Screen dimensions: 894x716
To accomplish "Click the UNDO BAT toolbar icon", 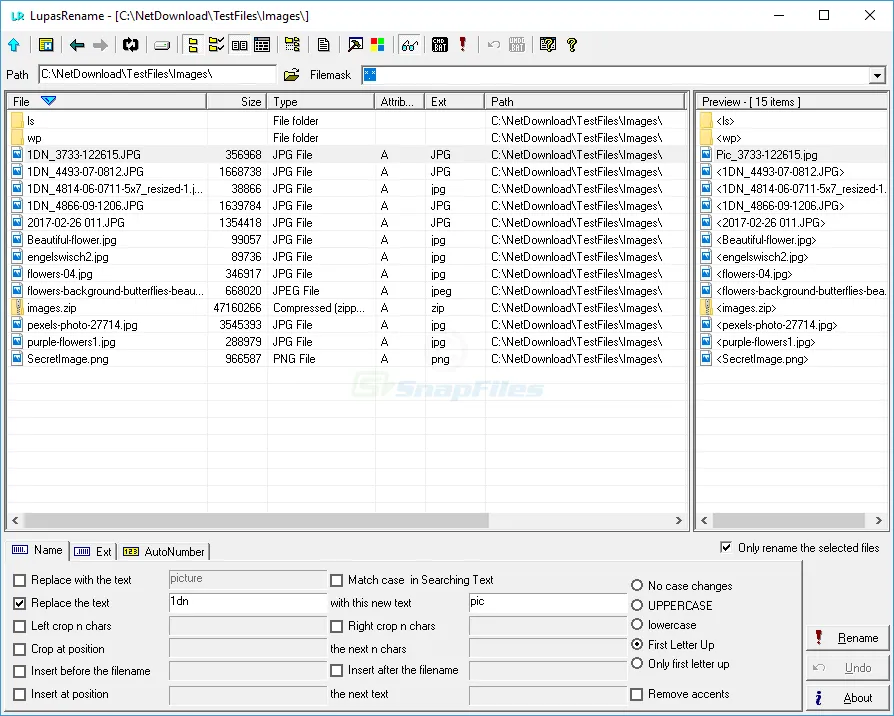I will pos(517,45).
